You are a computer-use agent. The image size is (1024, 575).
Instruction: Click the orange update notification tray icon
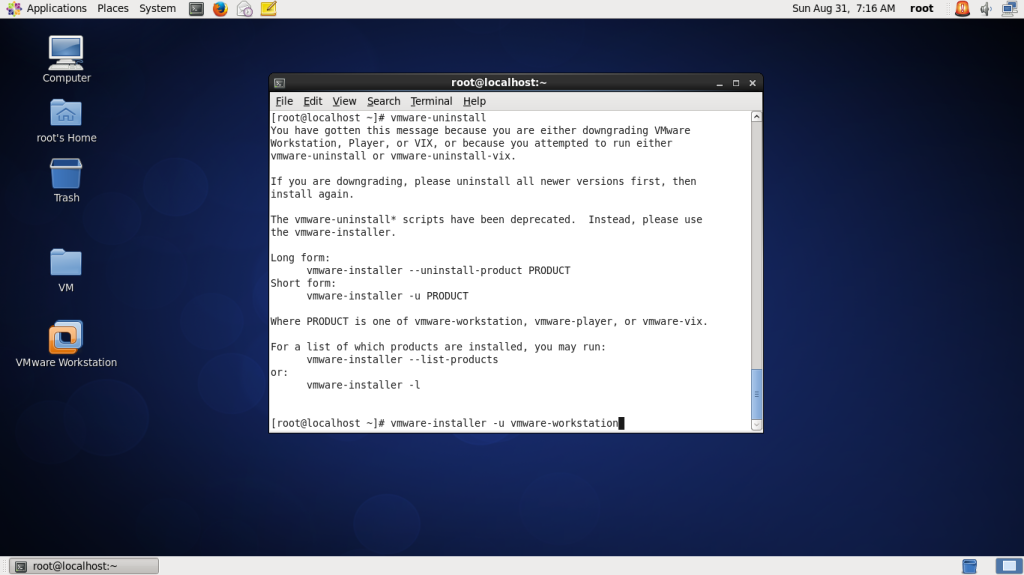coord(962,8)
